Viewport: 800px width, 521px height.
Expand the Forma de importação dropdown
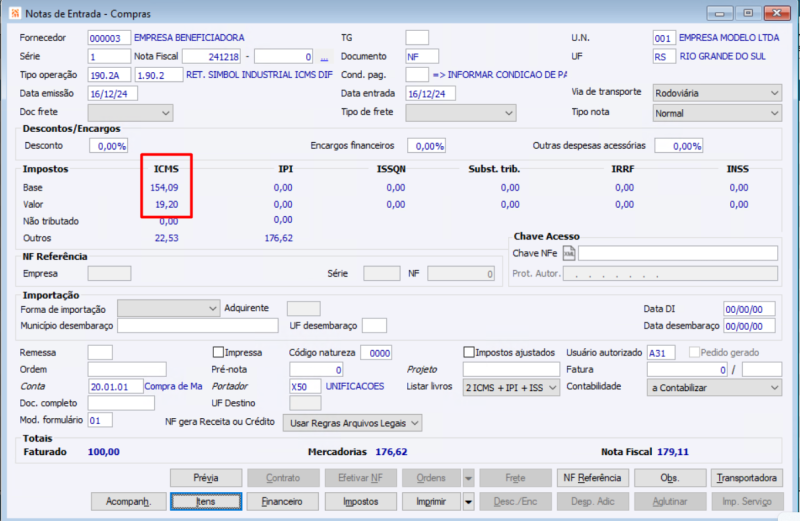point(168,308)
